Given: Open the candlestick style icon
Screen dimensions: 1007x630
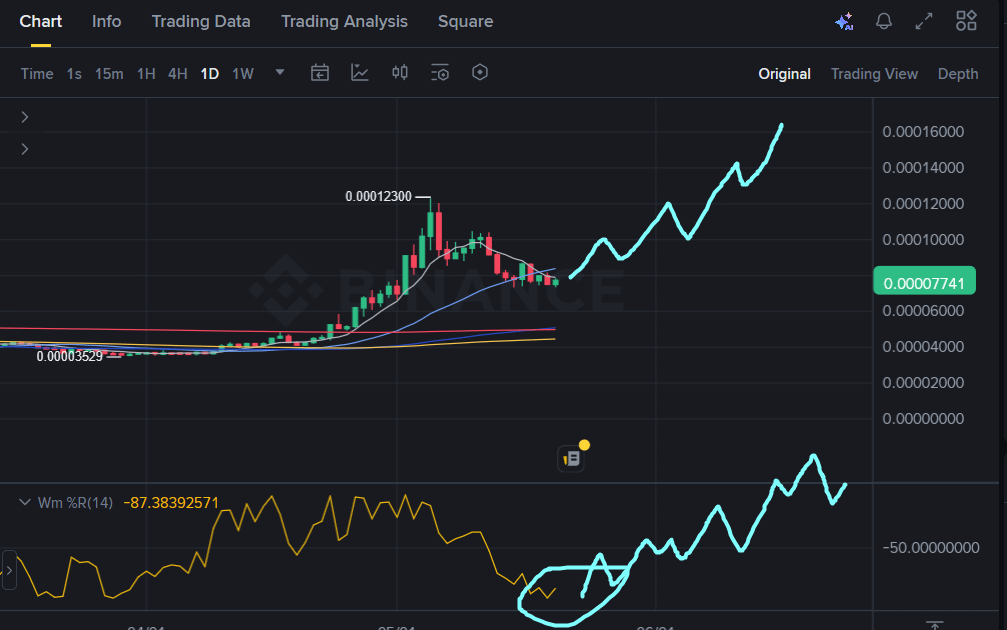Looking at the screenshot, I should [x=399, y=73].
